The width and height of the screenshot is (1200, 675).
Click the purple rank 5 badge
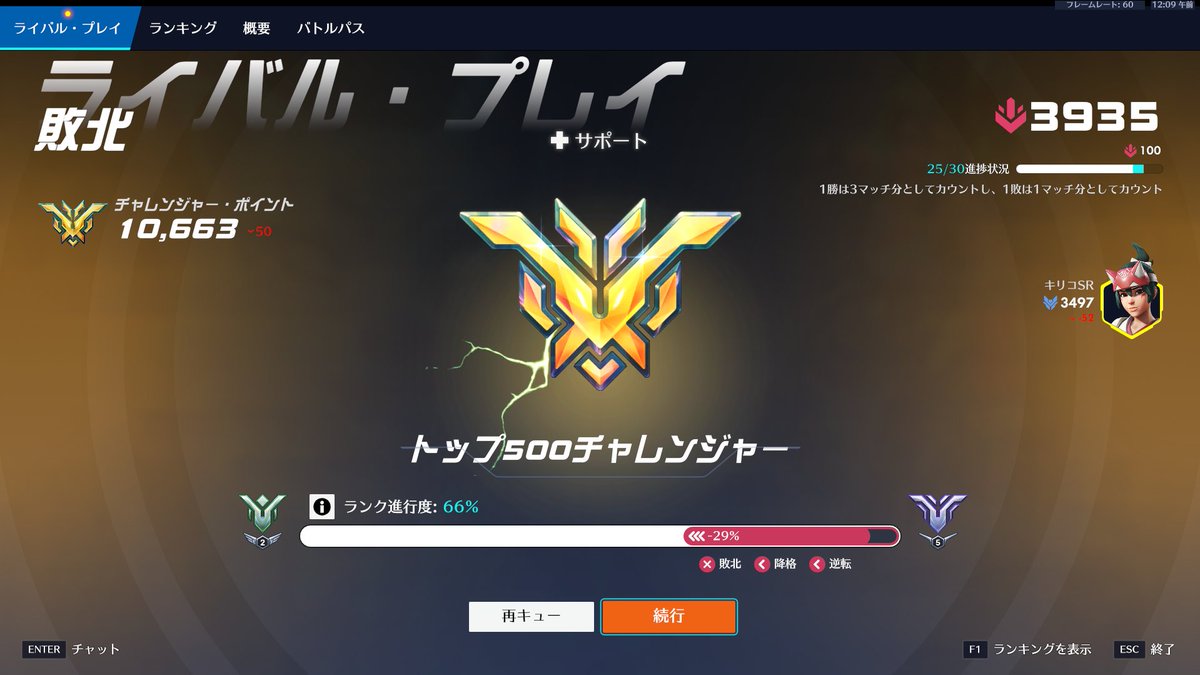[x=938, y=520]
